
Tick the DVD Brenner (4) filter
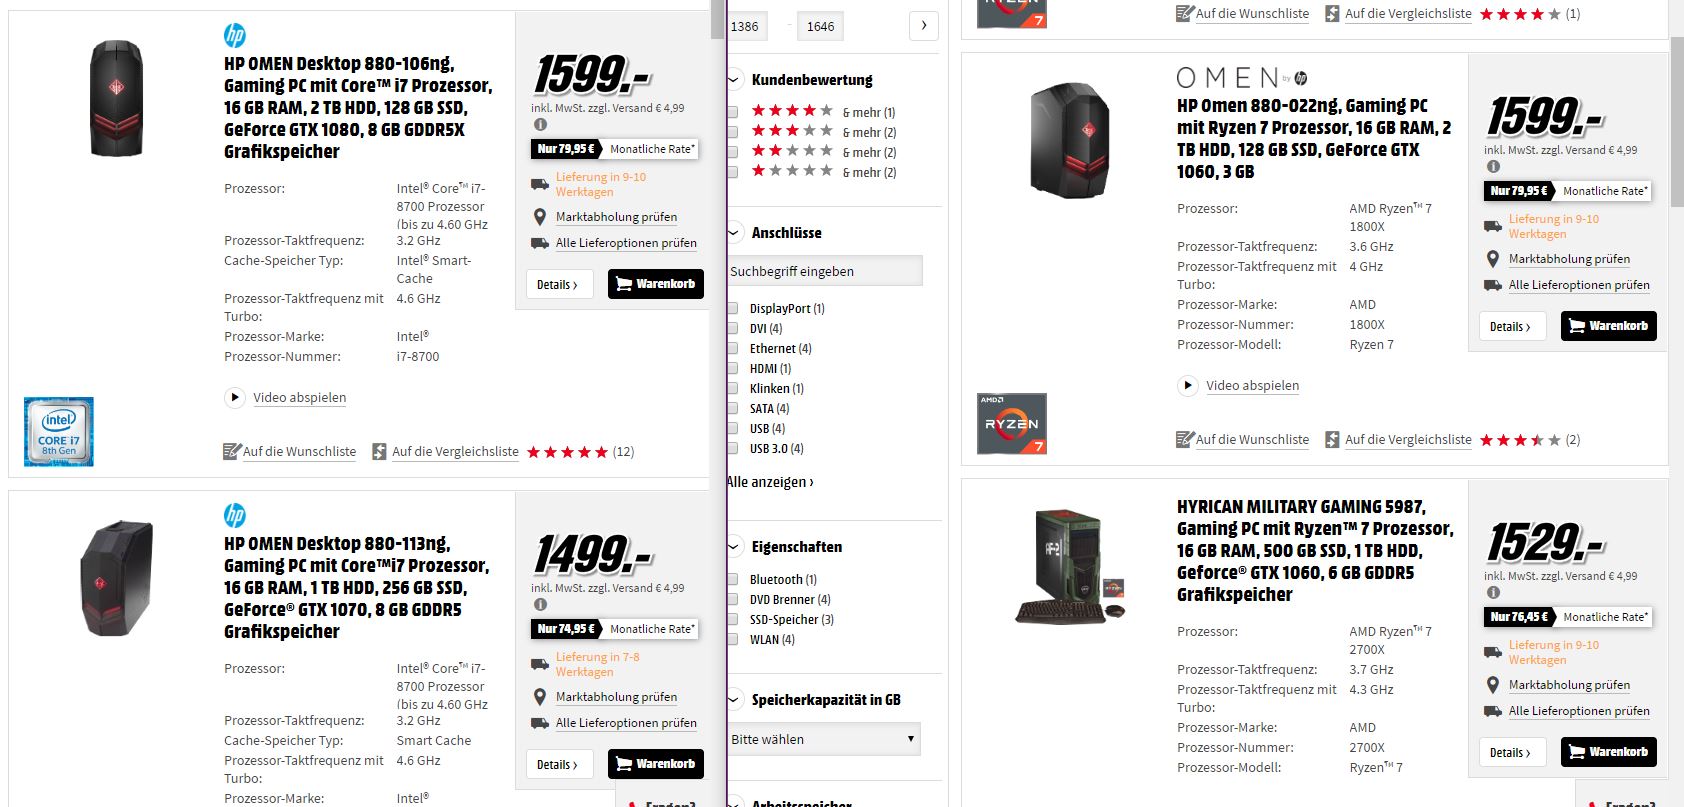[733, 600]
